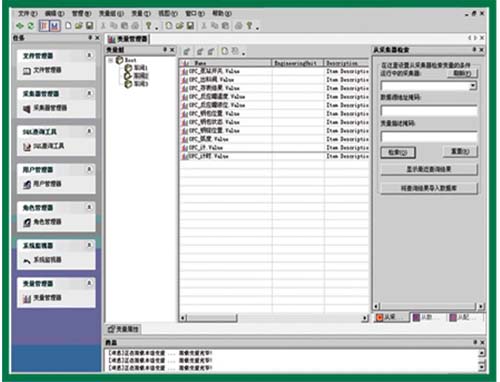
Task: Click the variable list horizontal scrollbar thumb
Action: (211, 318)
